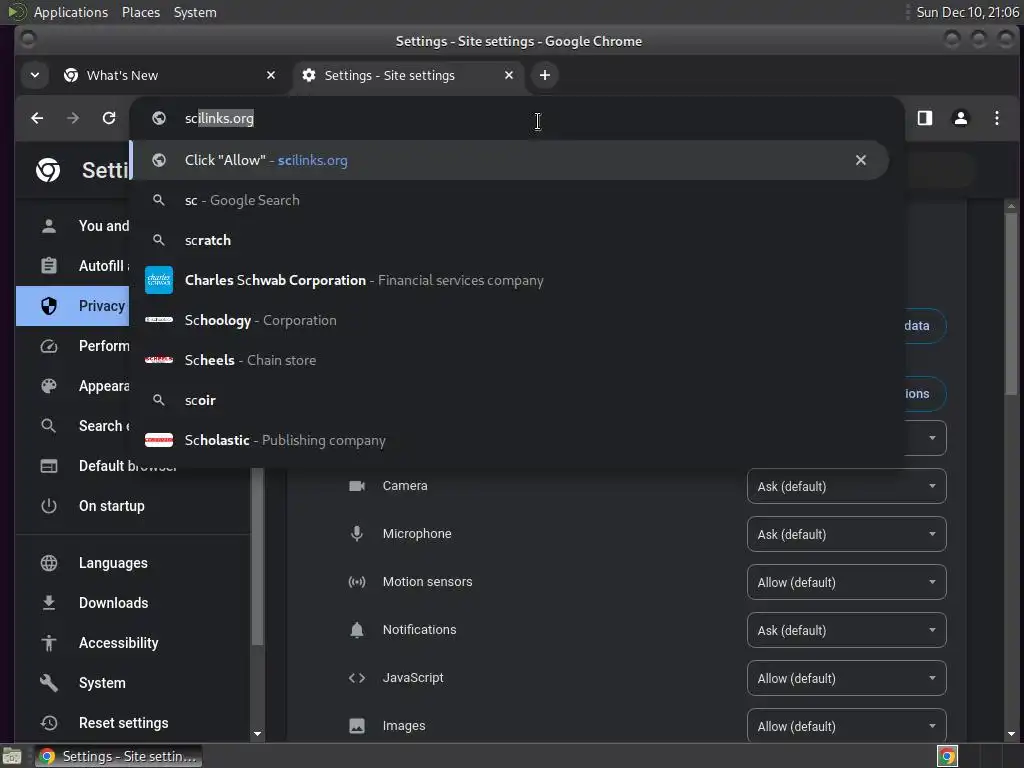The width and height of the screenshot is (1024, 768).
Task: Open the Places menu
Action: [141, 12]
